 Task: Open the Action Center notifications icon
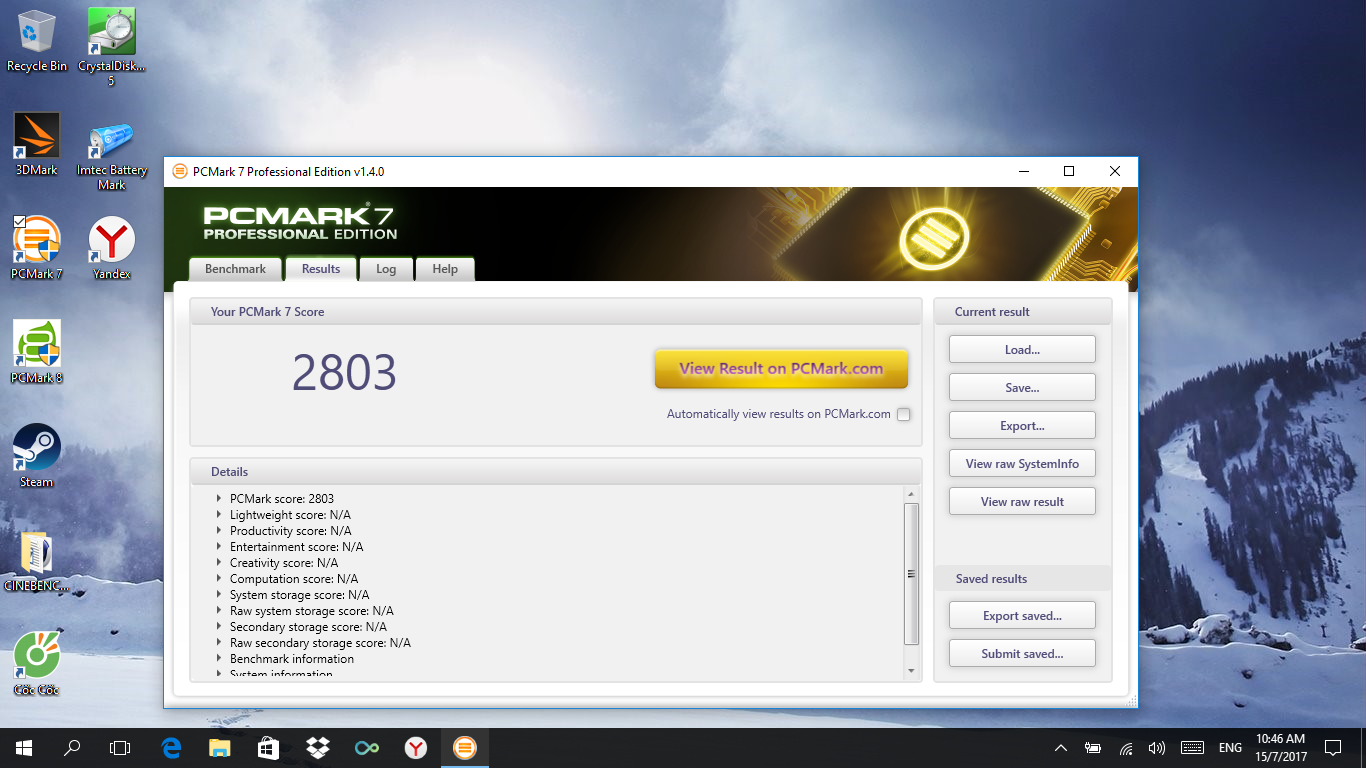pyautogui.click(x=1332, y=748)
